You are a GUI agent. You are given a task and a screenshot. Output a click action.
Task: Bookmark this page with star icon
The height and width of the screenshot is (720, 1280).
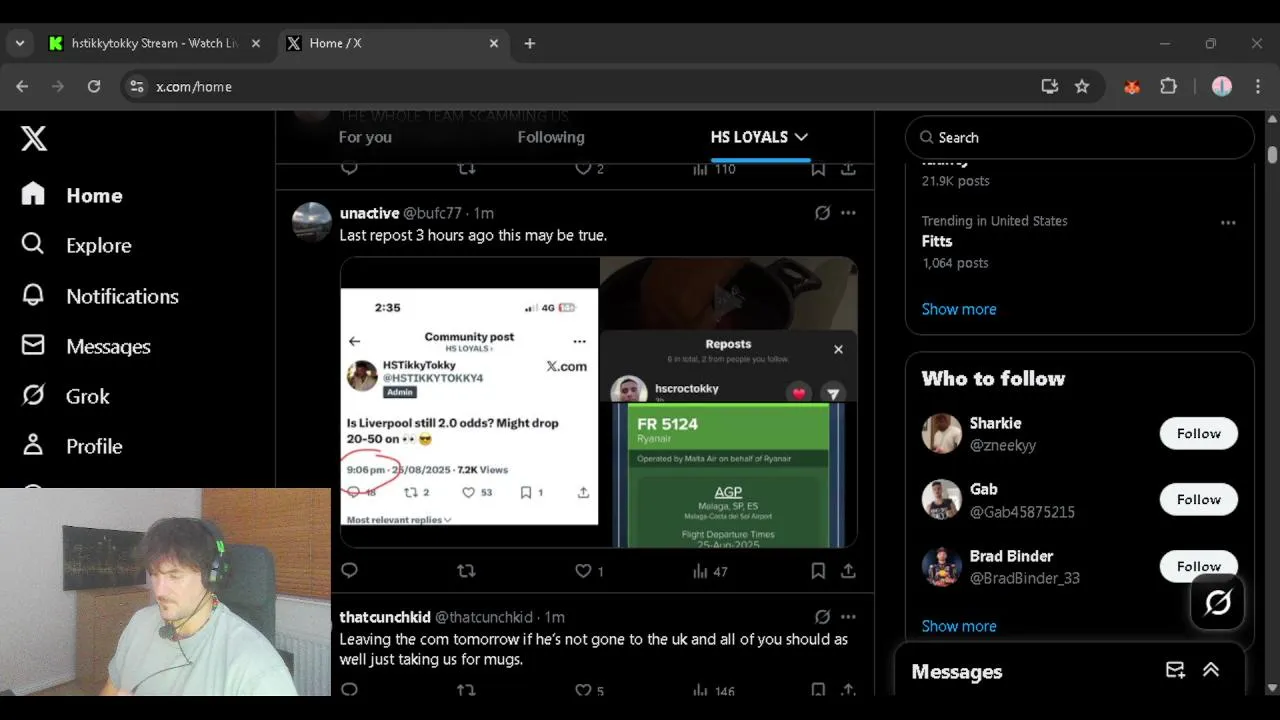pyautogui.click(x=1082, y=87)
